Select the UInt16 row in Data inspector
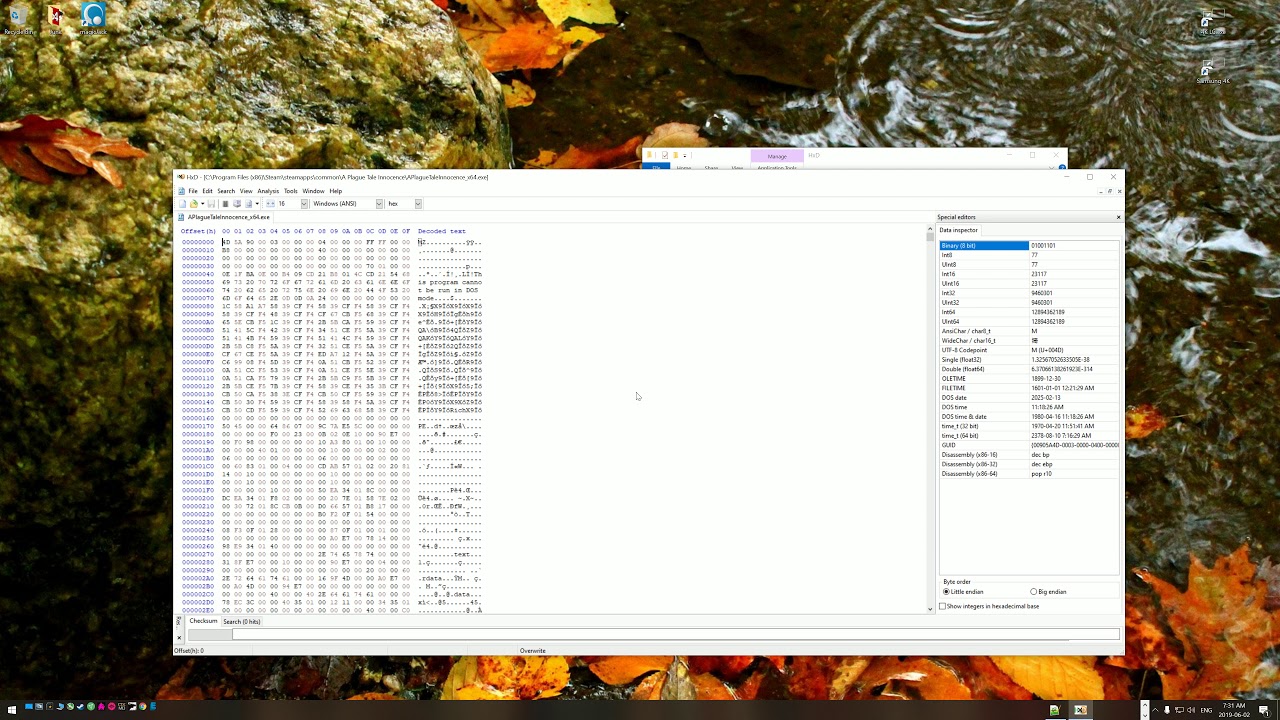 click(x=1029, y=283)
